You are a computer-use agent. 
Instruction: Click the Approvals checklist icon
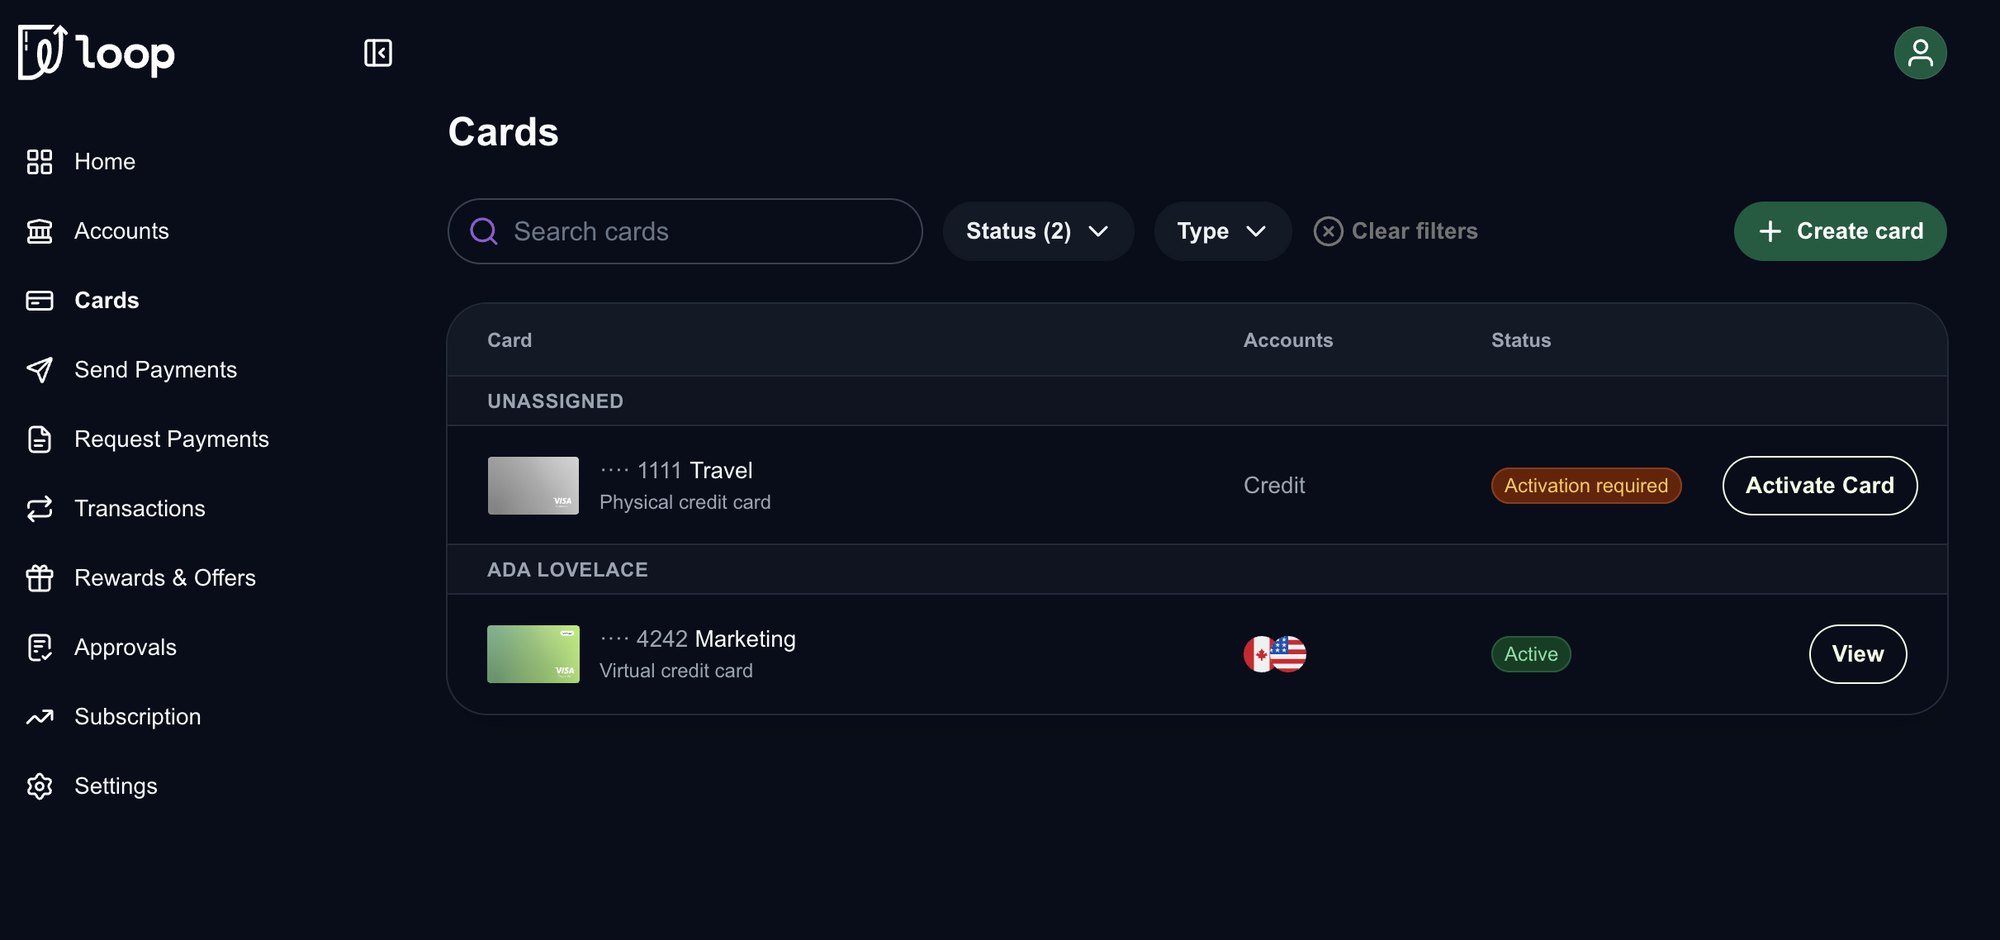tap(40, 648)
